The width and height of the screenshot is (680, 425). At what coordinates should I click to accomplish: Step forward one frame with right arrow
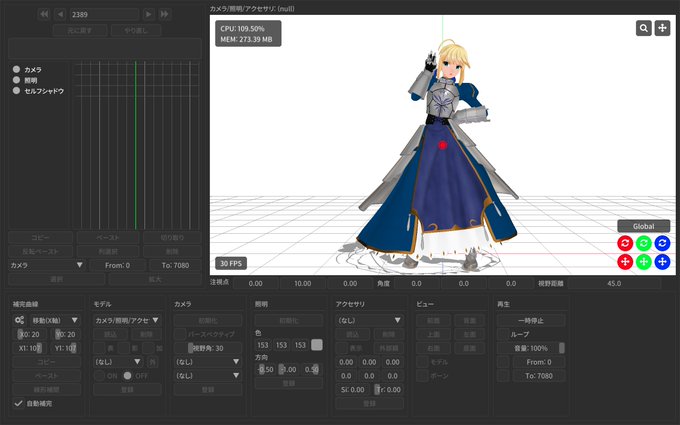coord(148,14)
